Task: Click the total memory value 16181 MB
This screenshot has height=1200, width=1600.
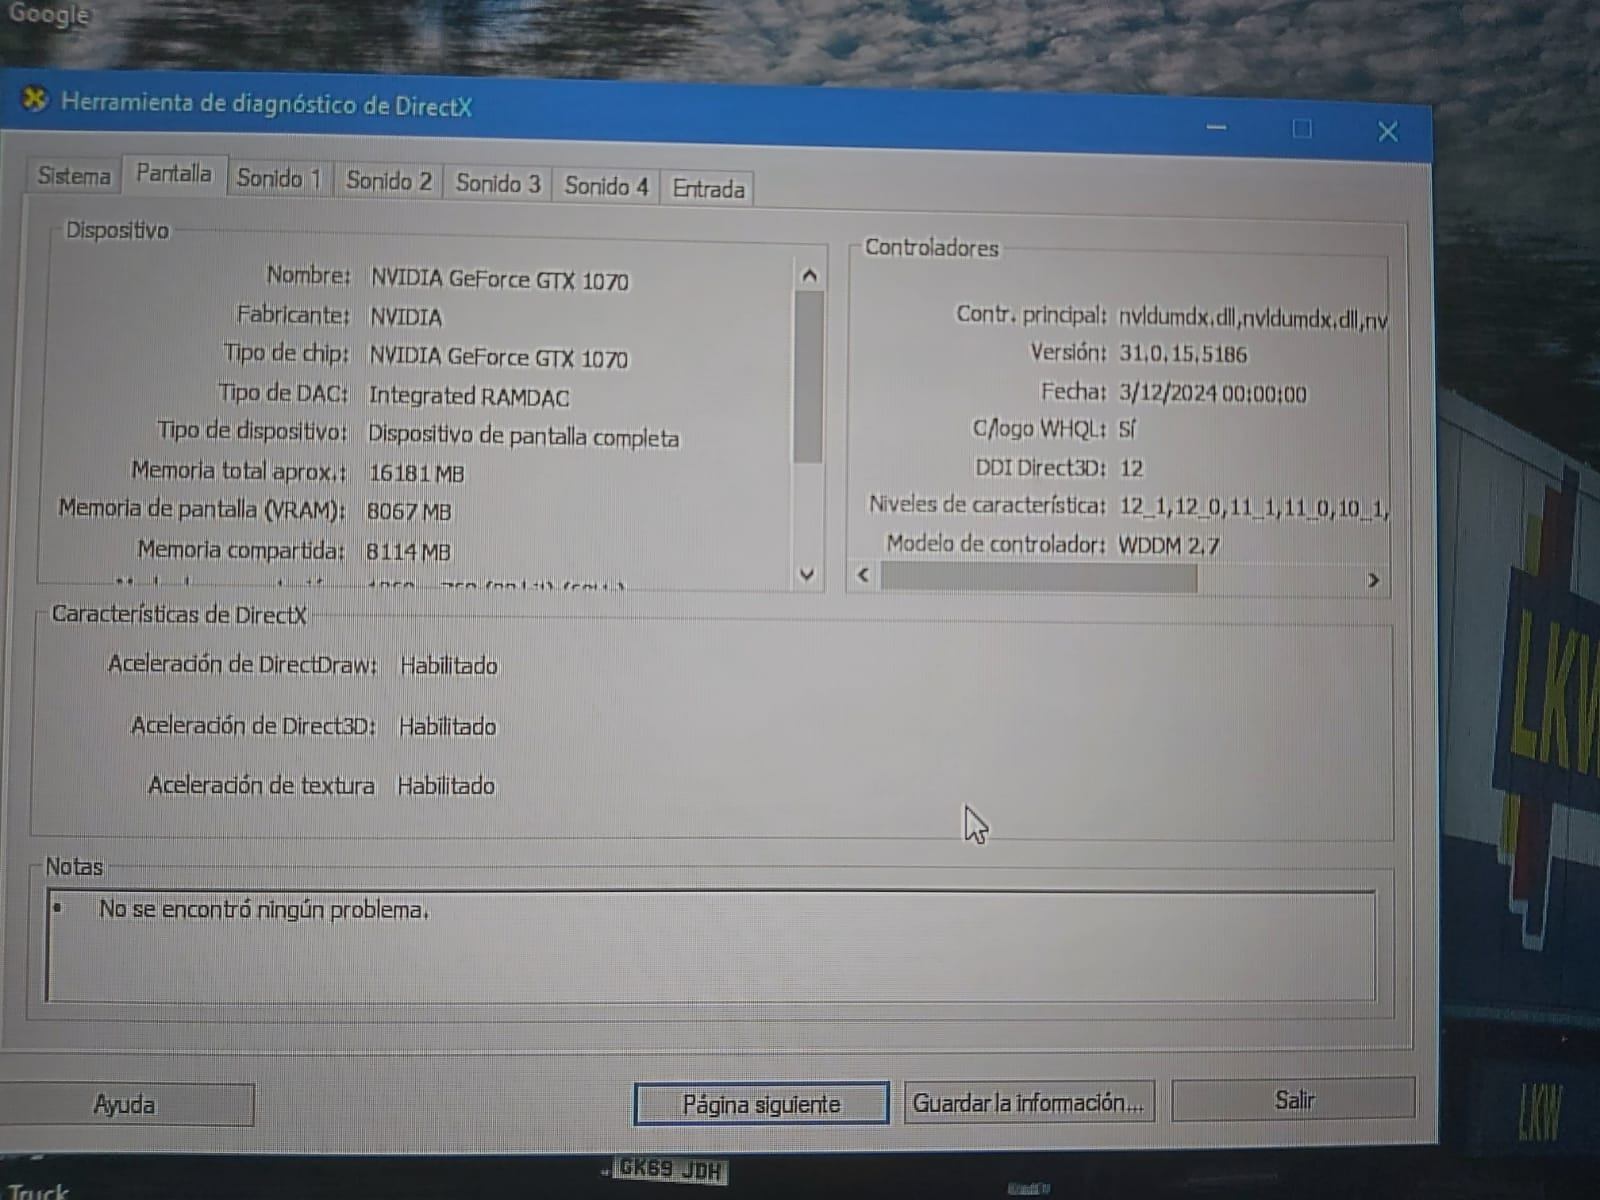Action: (x=416, y=473)
